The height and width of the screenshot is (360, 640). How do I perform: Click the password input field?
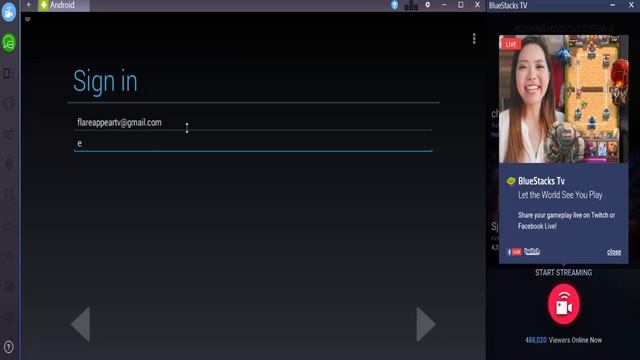pyautogui.click(x=253, y=143)
